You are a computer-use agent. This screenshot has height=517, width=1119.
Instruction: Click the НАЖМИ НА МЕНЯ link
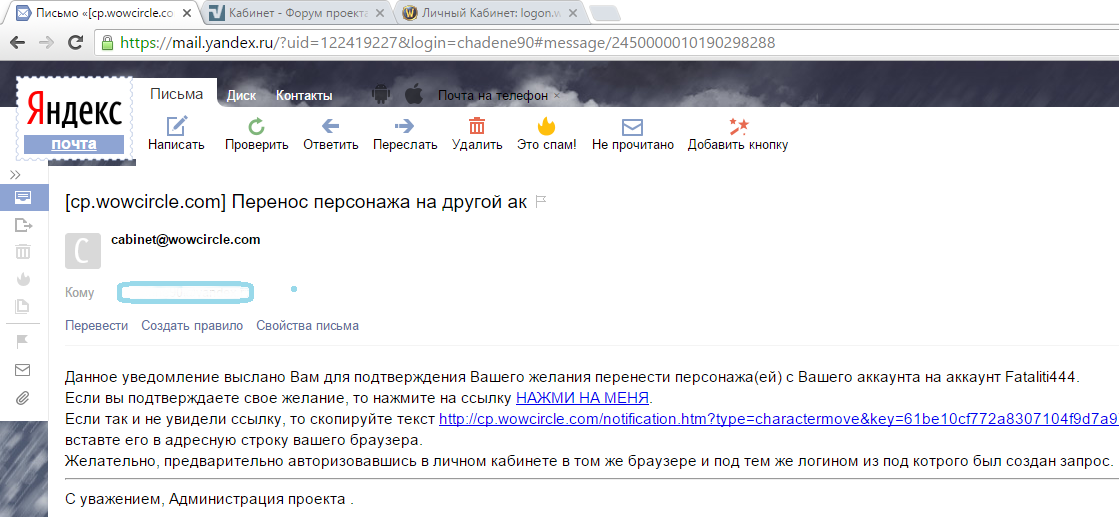pyautogui.click(x=582, y=398)
